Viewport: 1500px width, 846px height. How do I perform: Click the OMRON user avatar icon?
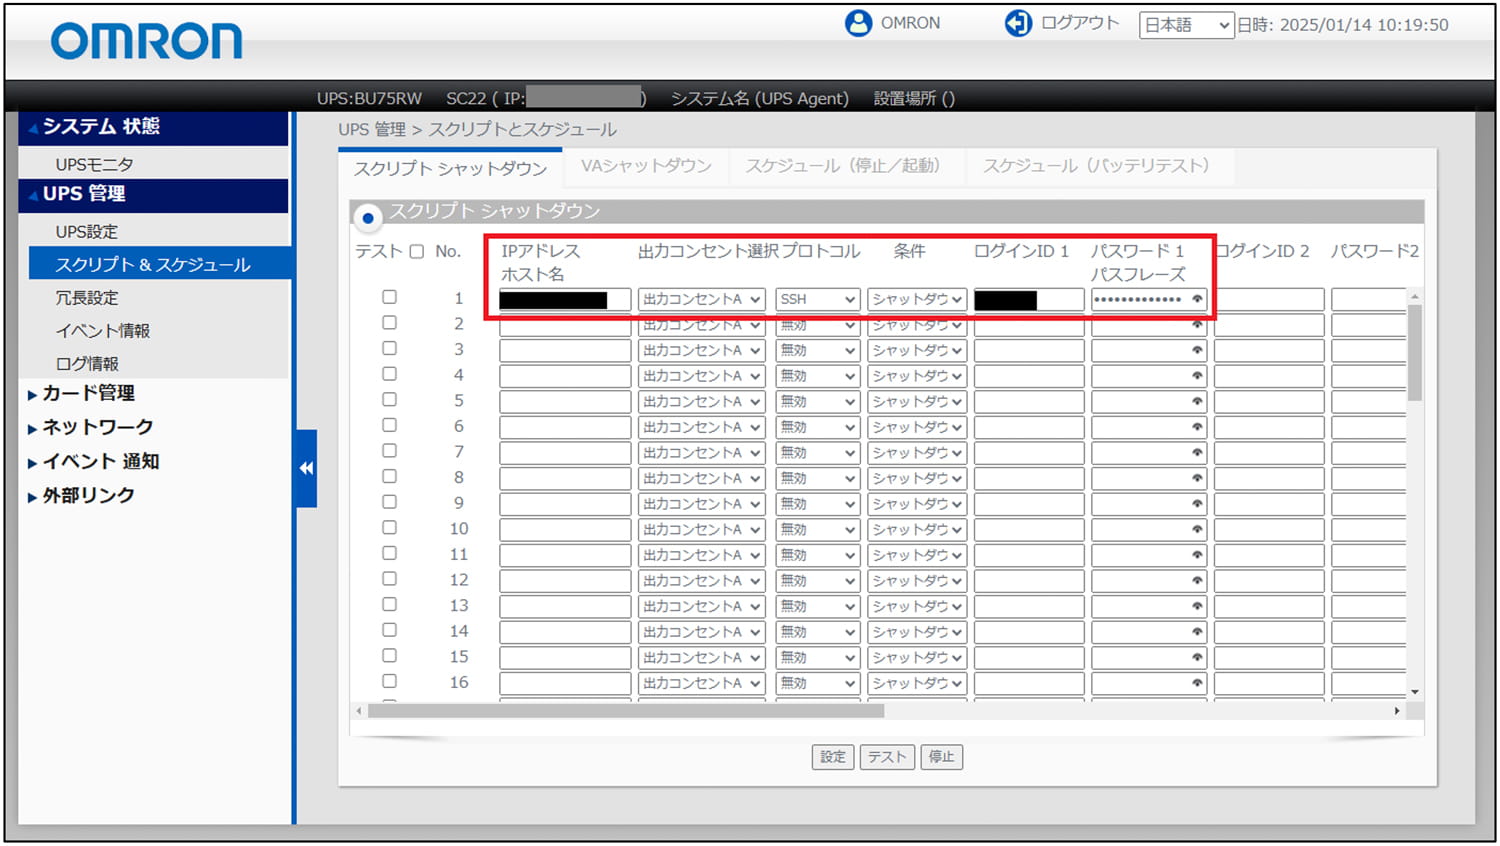pos(858,23)
